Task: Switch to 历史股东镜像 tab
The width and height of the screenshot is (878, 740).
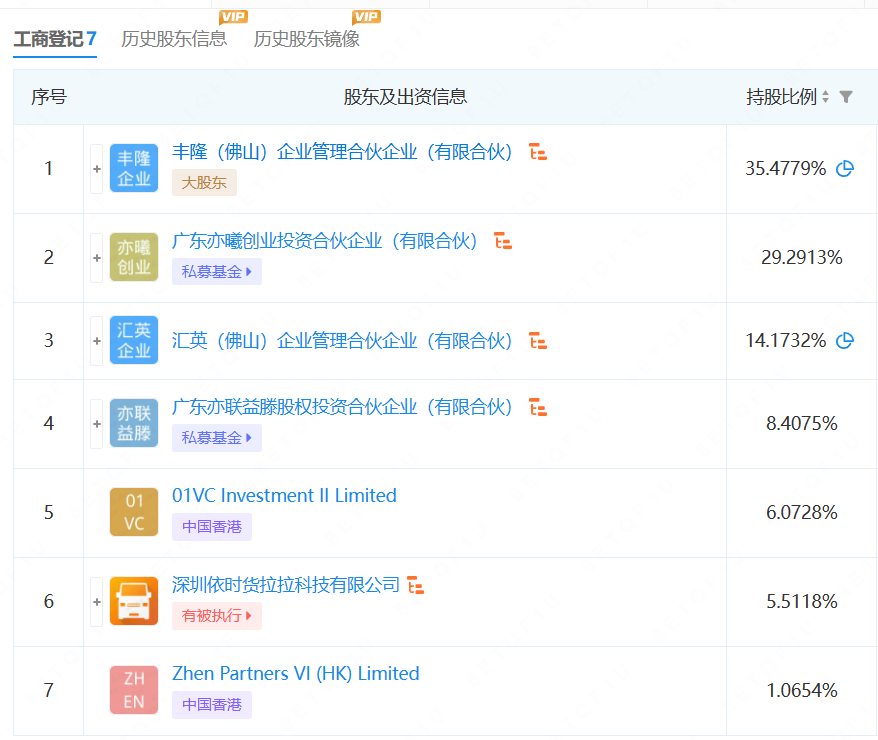Action: 306,39
